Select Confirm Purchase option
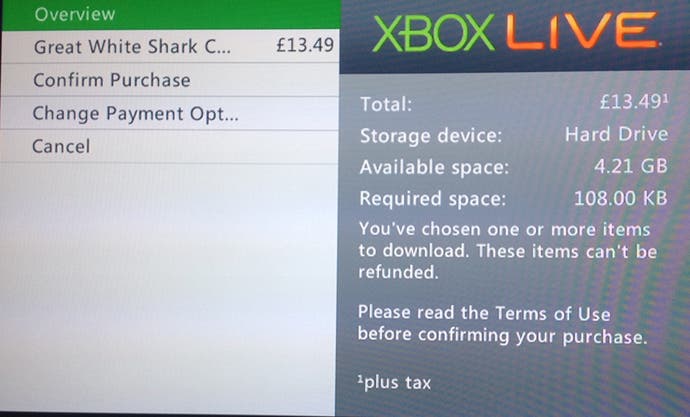690x417 pixels. tap(170, 80)
